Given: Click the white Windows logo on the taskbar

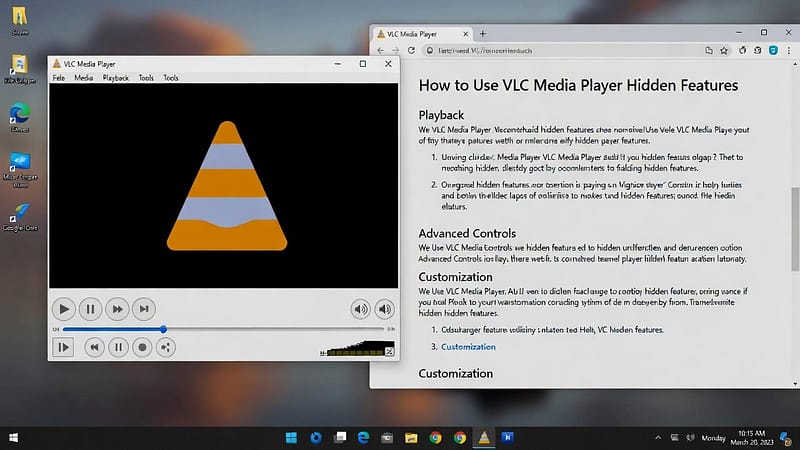Looking at the screenshot, I should (14, 438).
